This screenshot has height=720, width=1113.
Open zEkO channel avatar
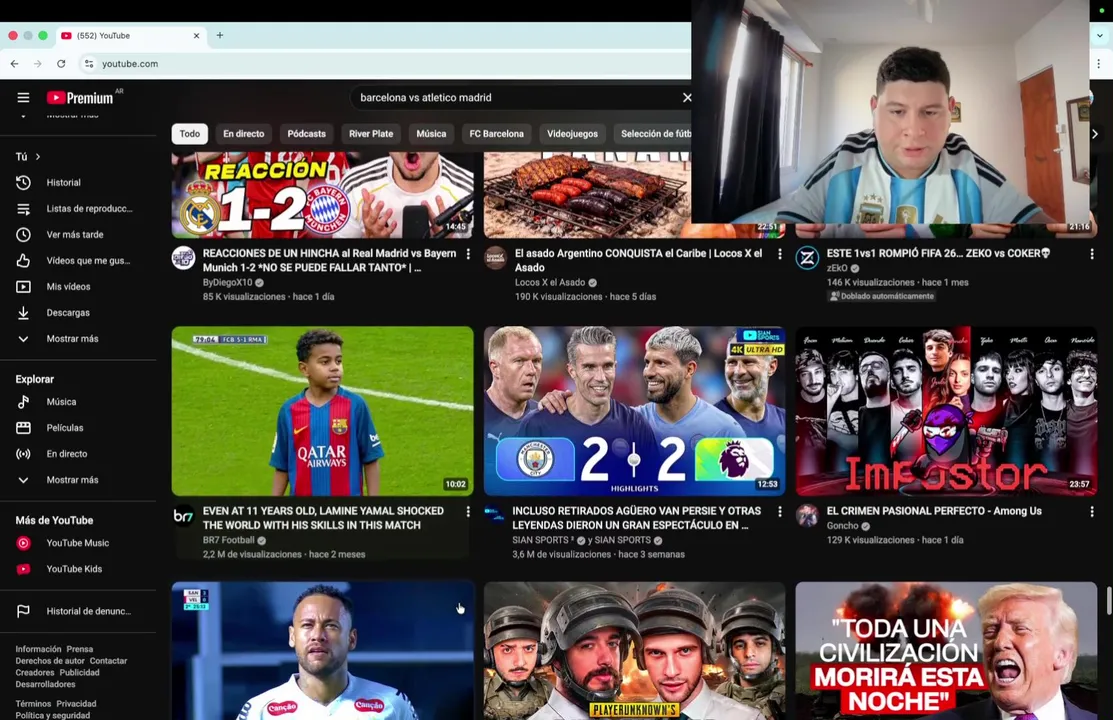pyautogui.click(x=807, y=258)
